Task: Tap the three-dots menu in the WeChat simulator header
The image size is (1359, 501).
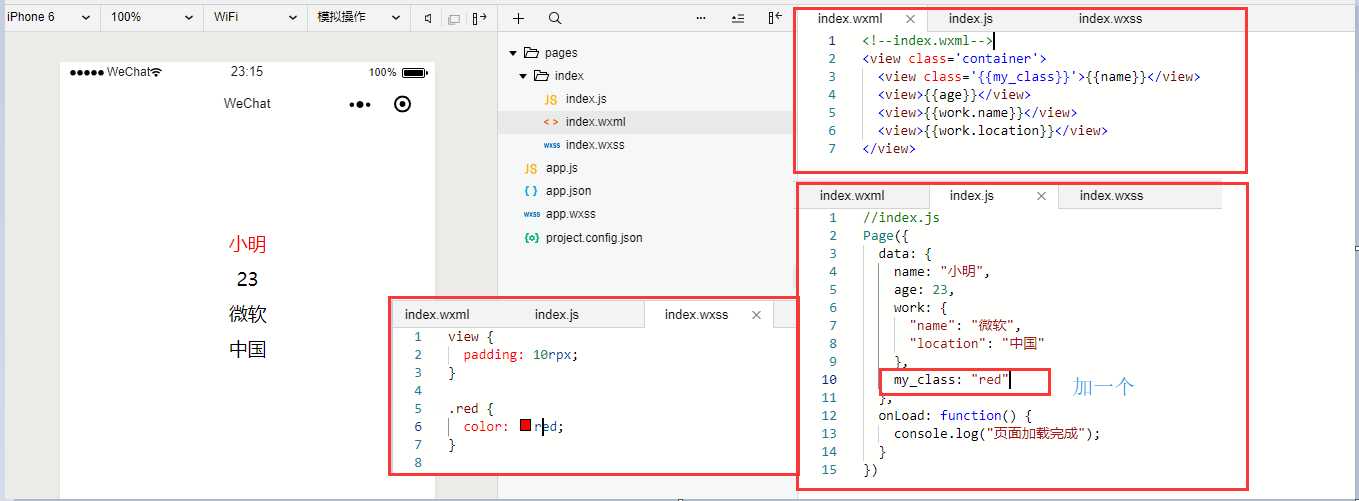Action: coord(360,104)
